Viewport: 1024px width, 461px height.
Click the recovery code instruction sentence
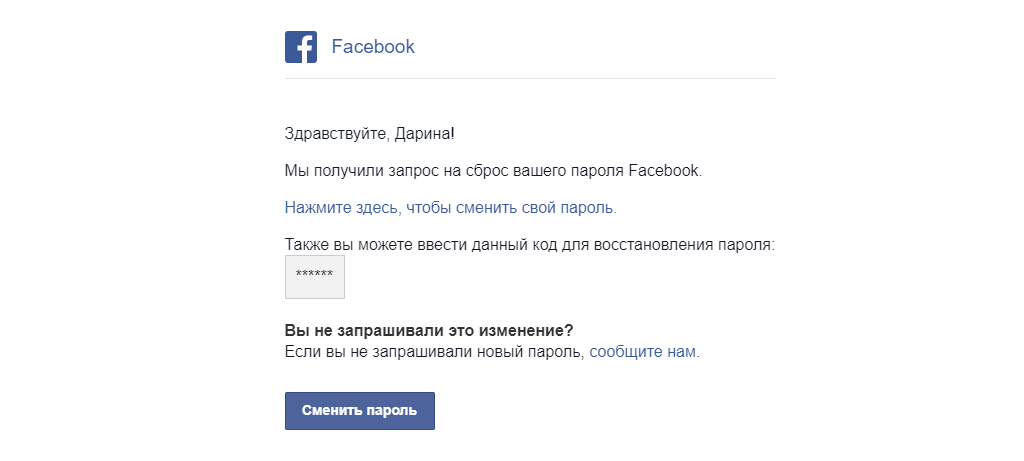[x=529, y=244]
